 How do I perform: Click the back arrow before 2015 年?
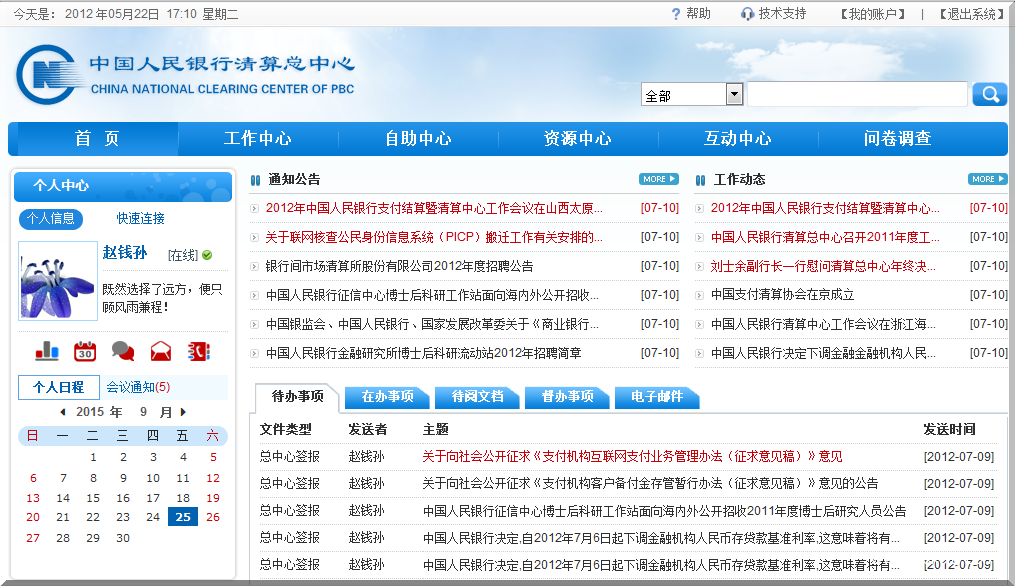click(63, 410)
